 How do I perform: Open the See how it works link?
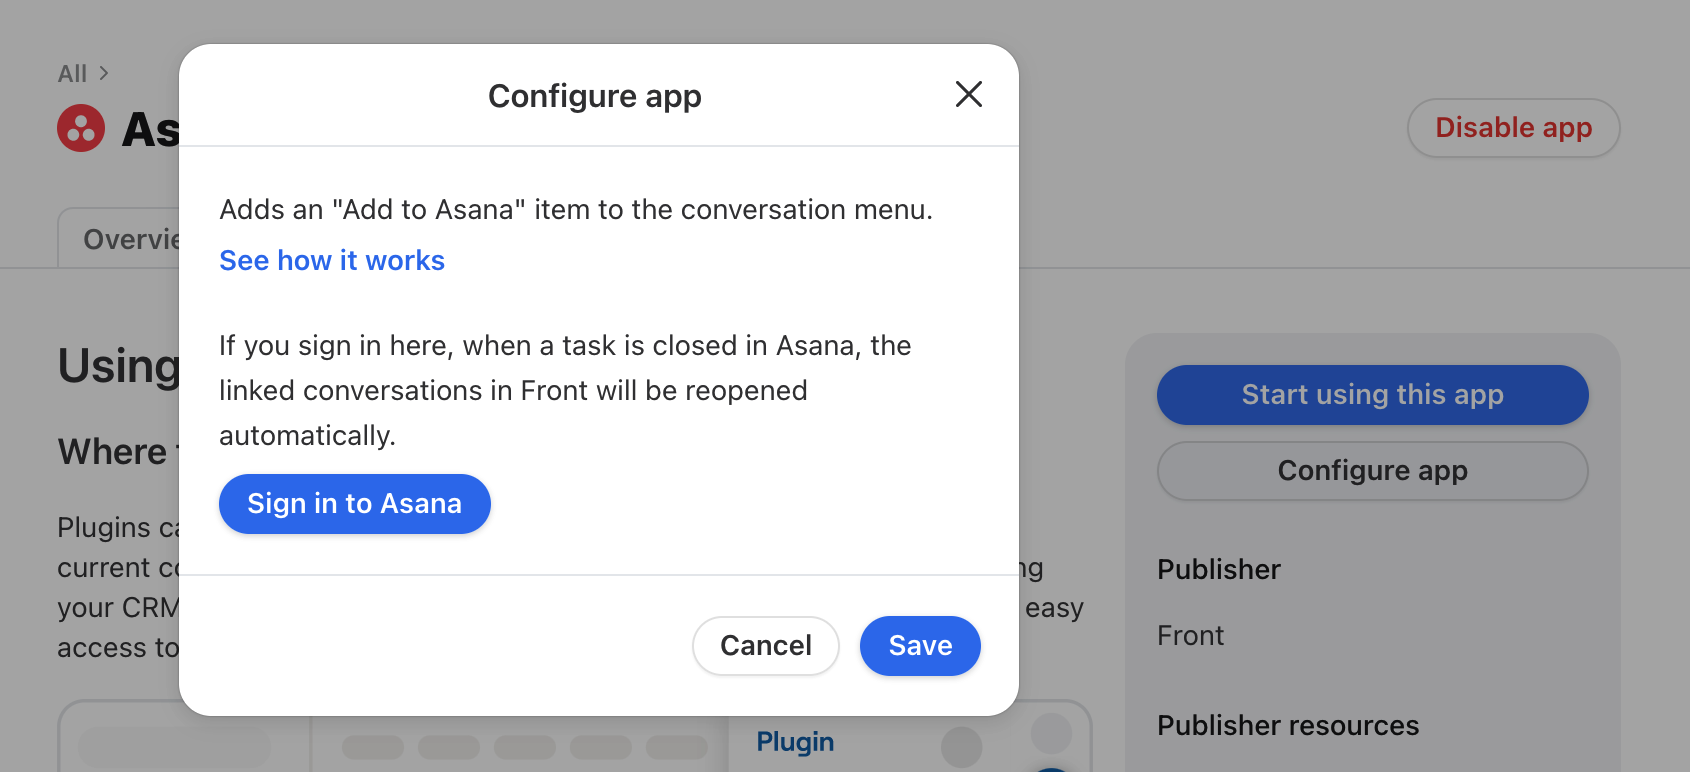(x=332, y=260)
